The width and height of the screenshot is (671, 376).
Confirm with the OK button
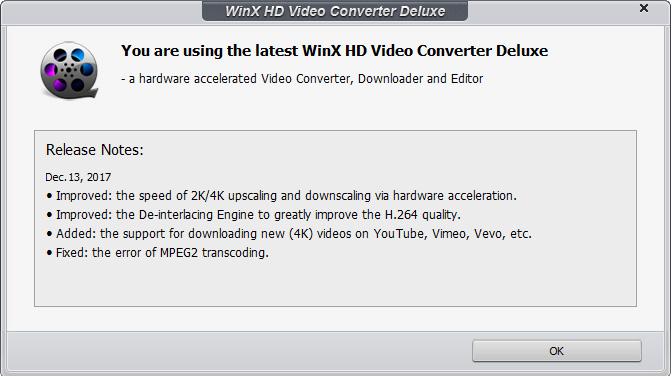[x=556, y=351]
